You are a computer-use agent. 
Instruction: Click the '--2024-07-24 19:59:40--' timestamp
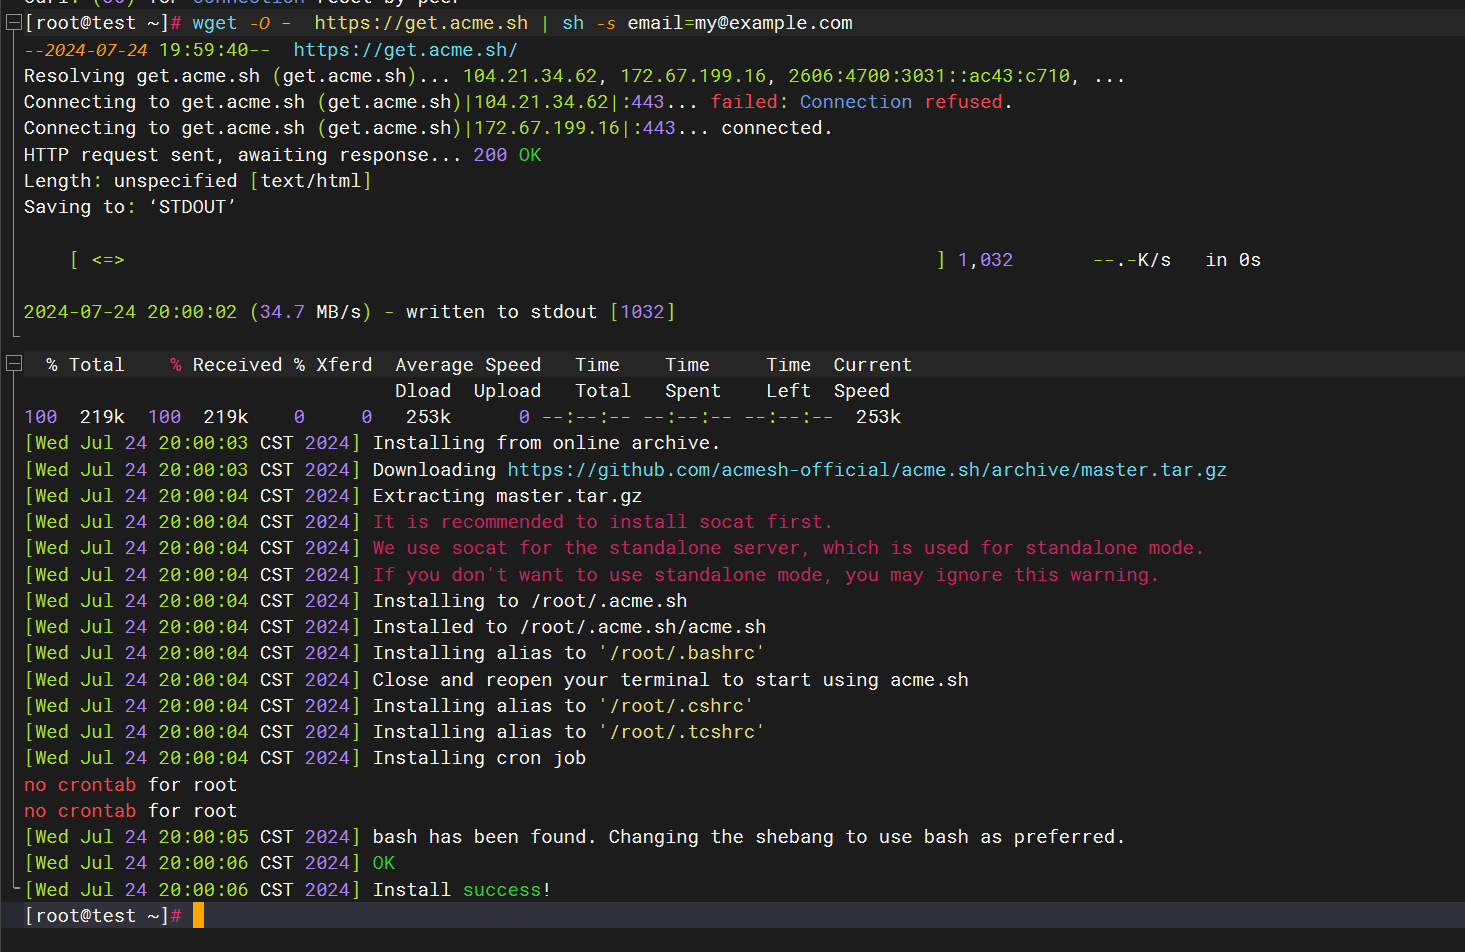click(147, 50)
